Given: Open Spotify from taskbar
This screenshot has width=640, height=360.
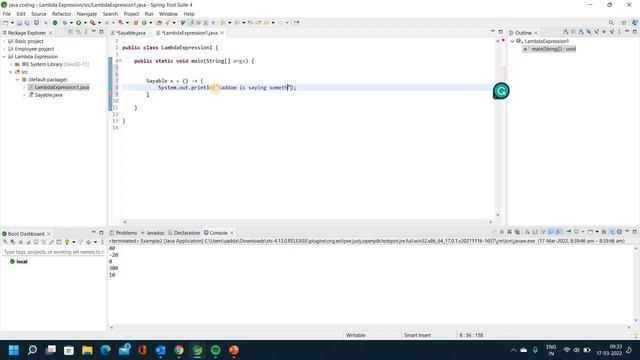Looking at the screenshot, I should [216, 350].
